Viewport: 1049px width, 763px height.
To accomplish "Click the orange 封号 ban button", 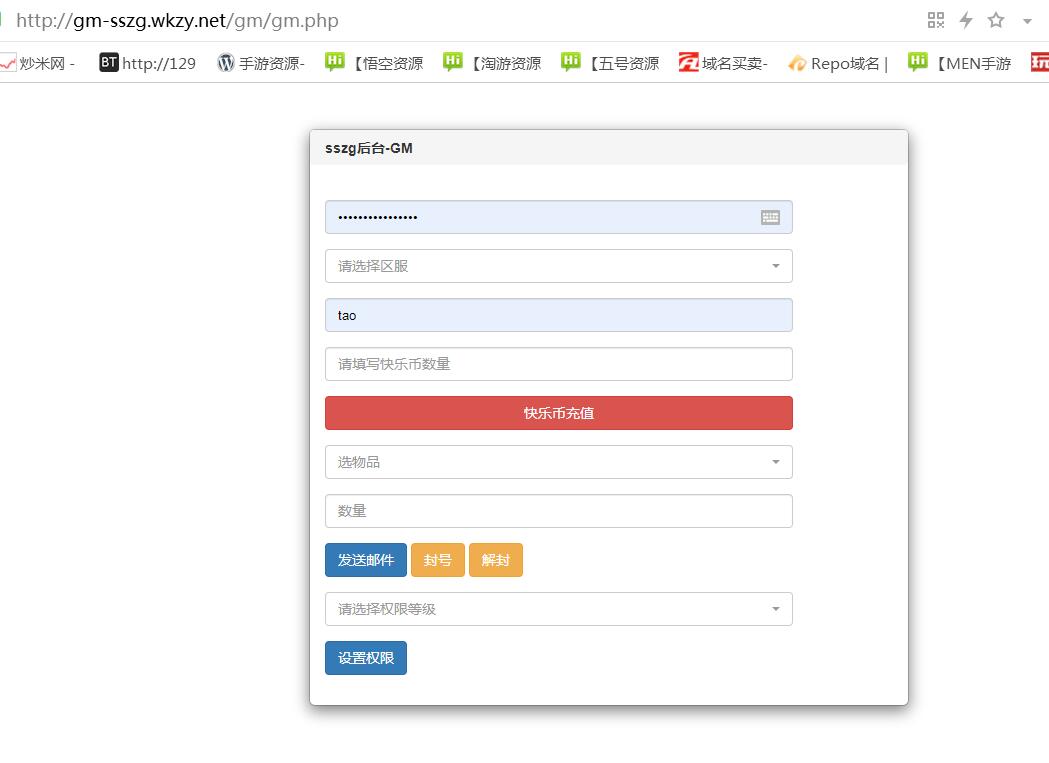I will [x=438, y=560].
